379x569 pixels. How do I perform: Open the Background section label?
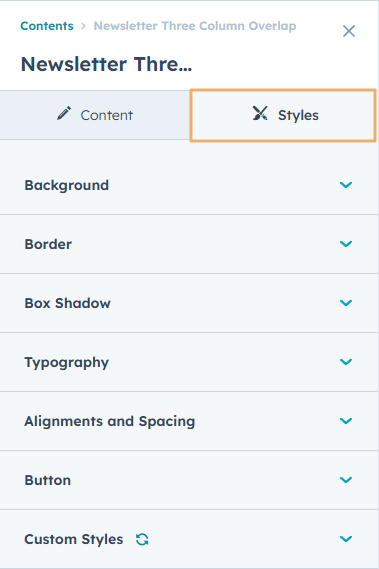click(x=67, y=185)
